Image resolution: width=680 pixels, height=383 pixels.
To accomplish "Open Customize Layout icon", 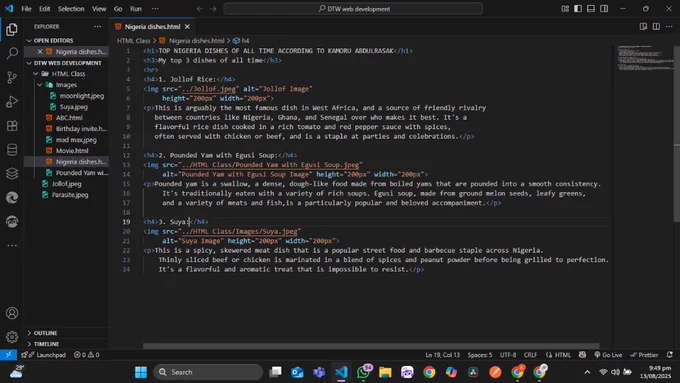I will click(565, 9).
